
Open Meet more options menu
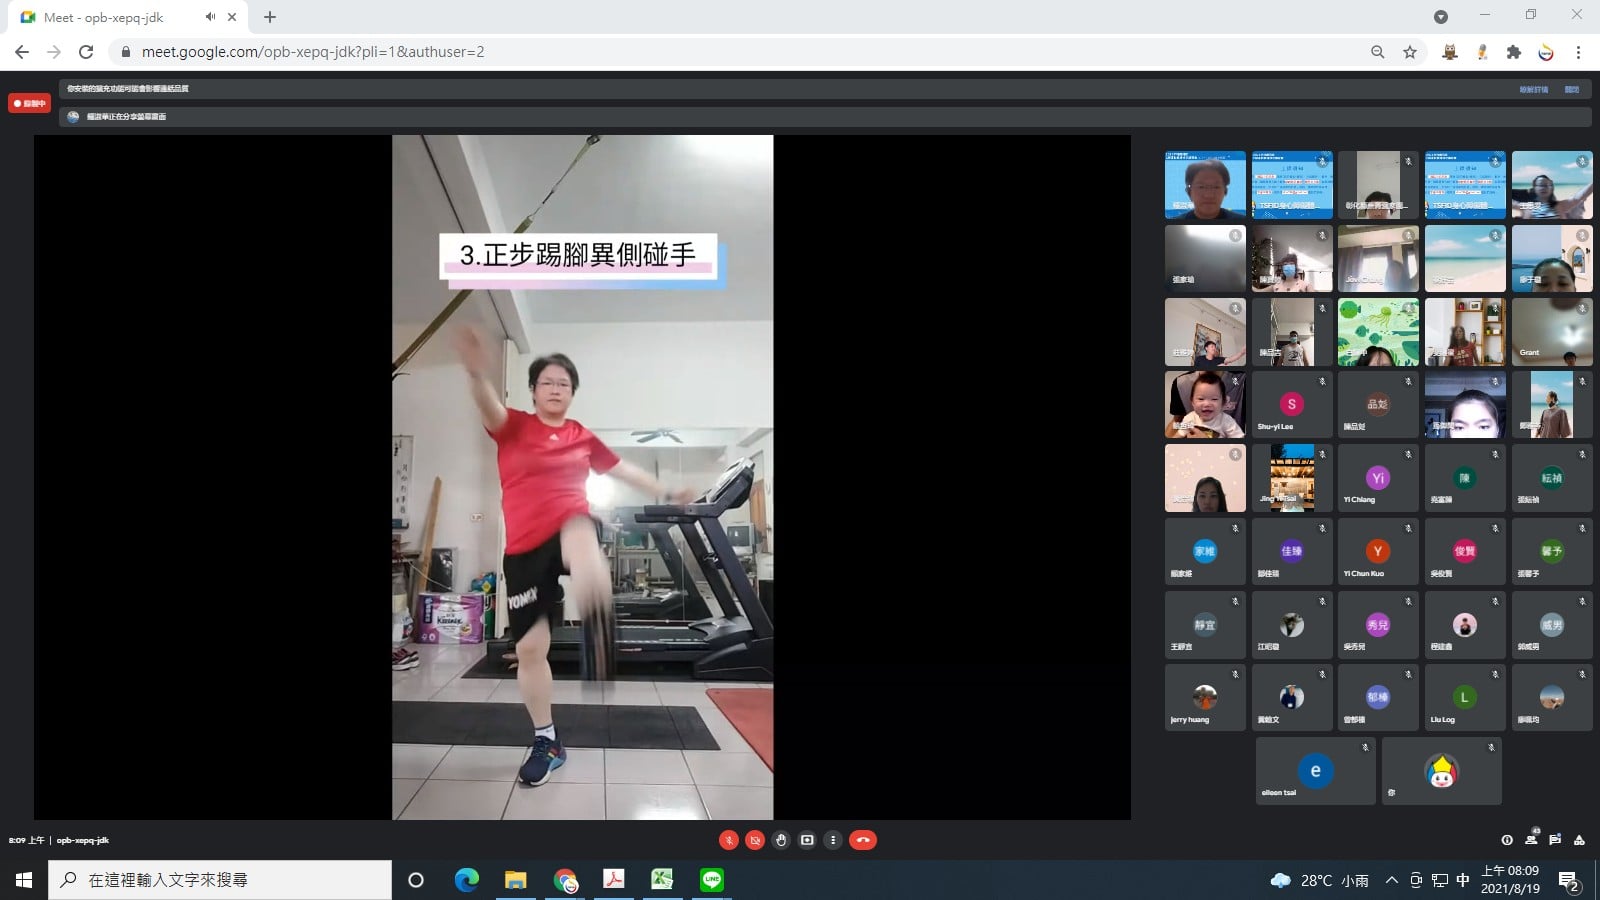[833, 840]
